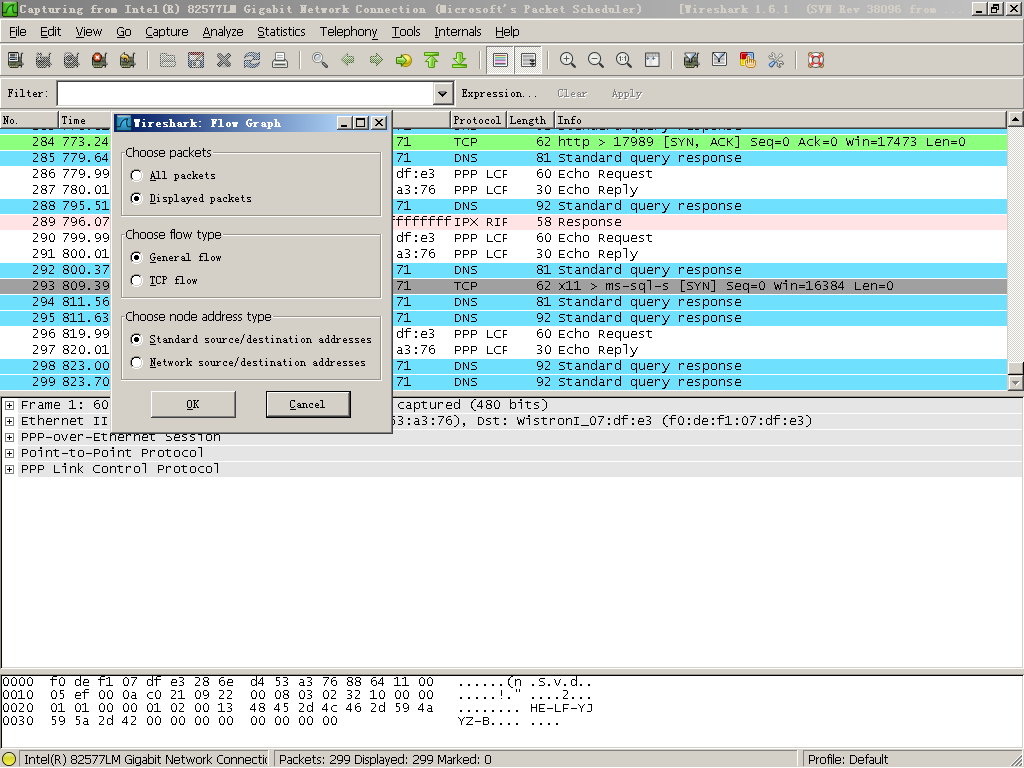
Task: Jump to the last packet
Action: pyautogui.click(x=460, y=60)
